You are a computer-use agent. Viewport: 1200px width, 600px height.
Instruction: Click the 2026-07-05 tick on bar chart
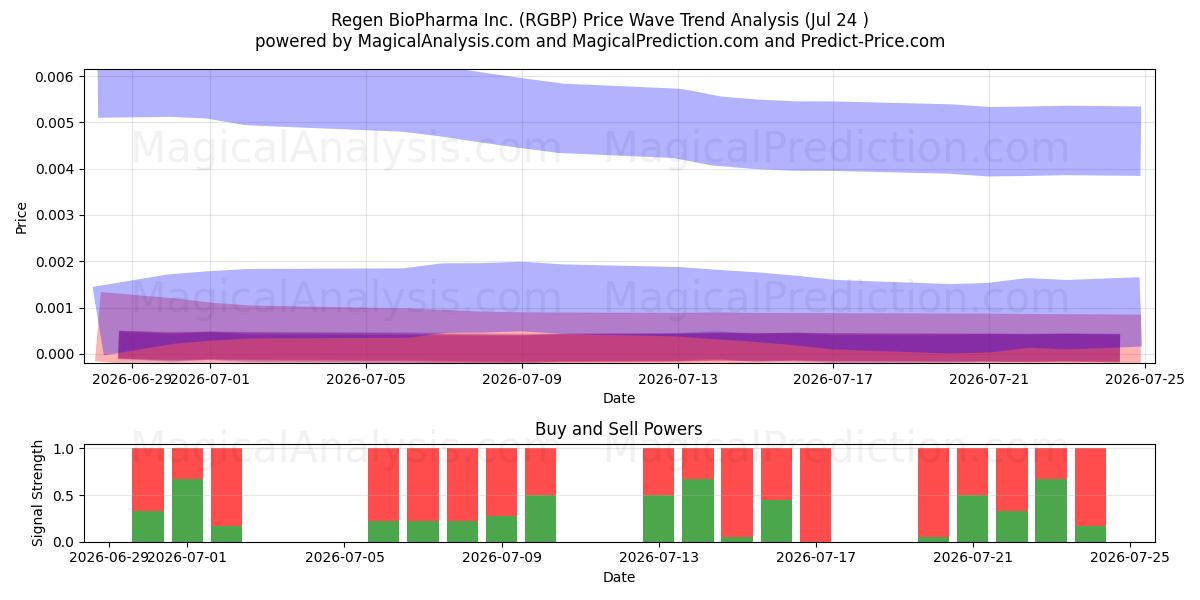click(x=345, y=557)
